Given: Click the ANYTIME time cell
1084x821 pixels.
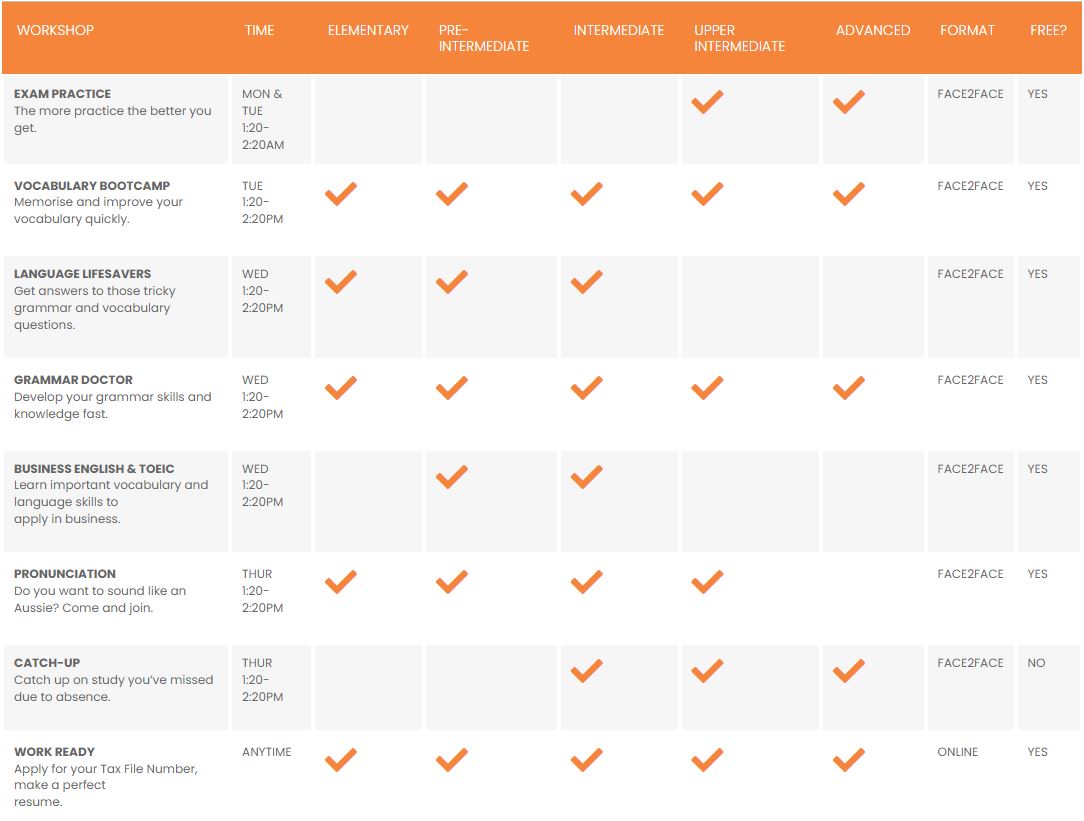Looking at the screenshot, I should point(267,752).
